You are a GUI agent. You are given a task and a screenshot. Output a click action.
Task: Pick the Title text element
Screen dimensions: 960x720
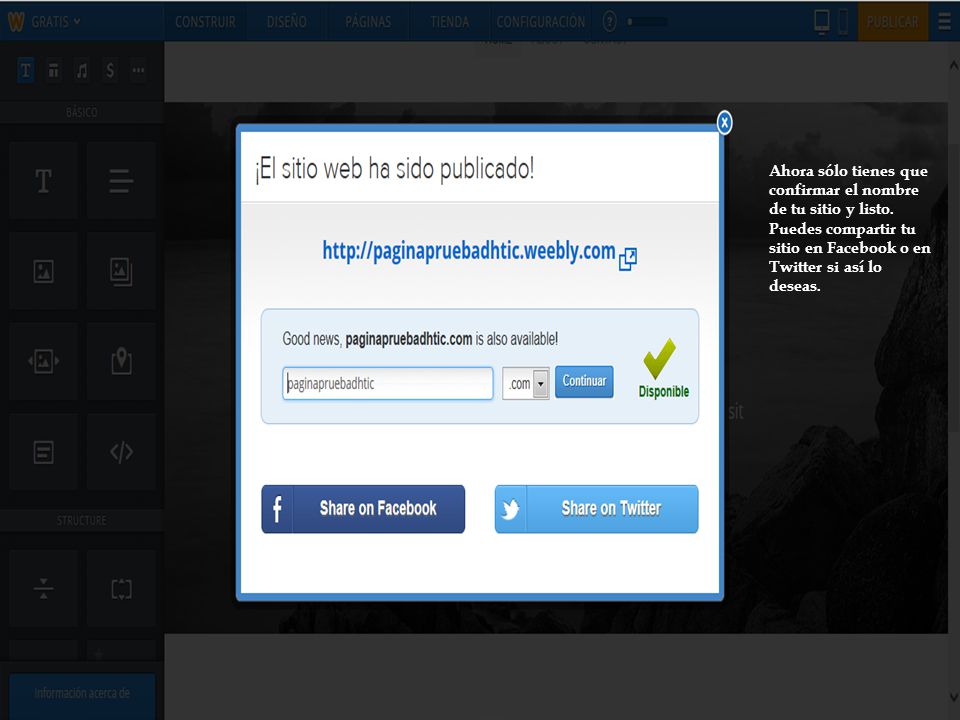coord(43,181)
